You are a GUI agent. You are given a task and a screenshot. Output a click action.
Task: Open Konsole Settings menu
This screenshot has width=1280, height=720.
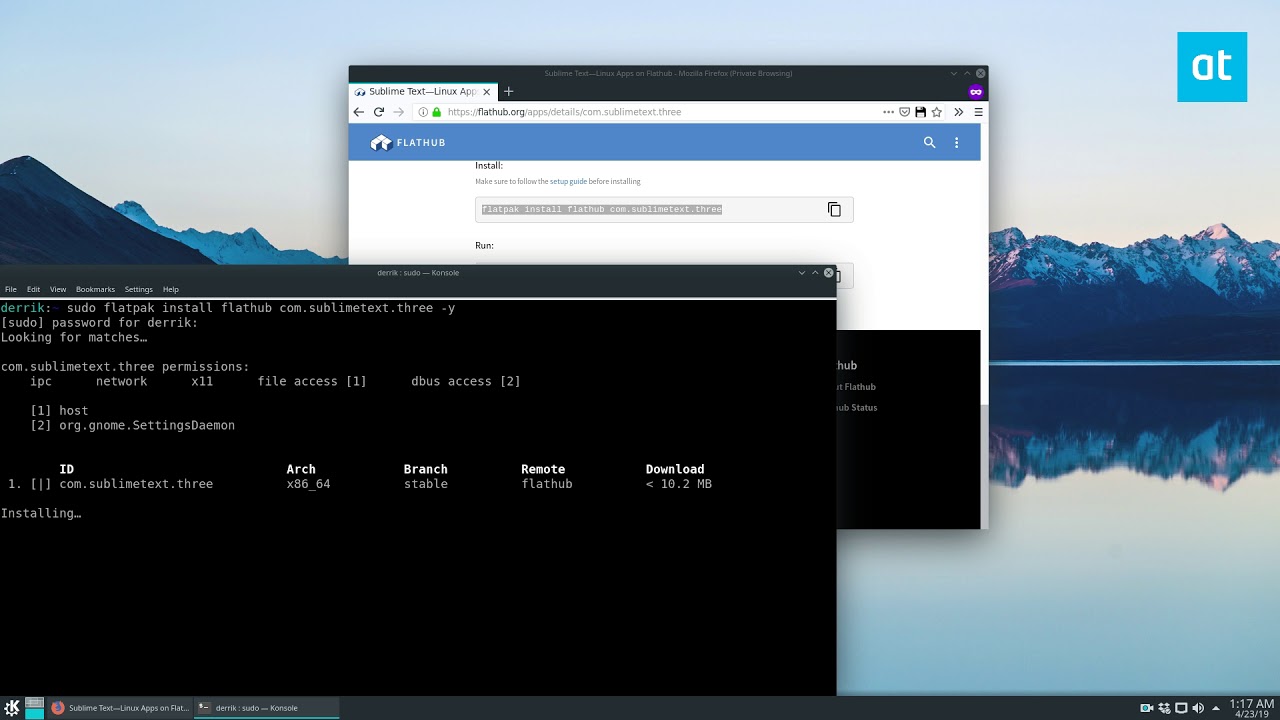pyautogui.click(x=139, y=289)
